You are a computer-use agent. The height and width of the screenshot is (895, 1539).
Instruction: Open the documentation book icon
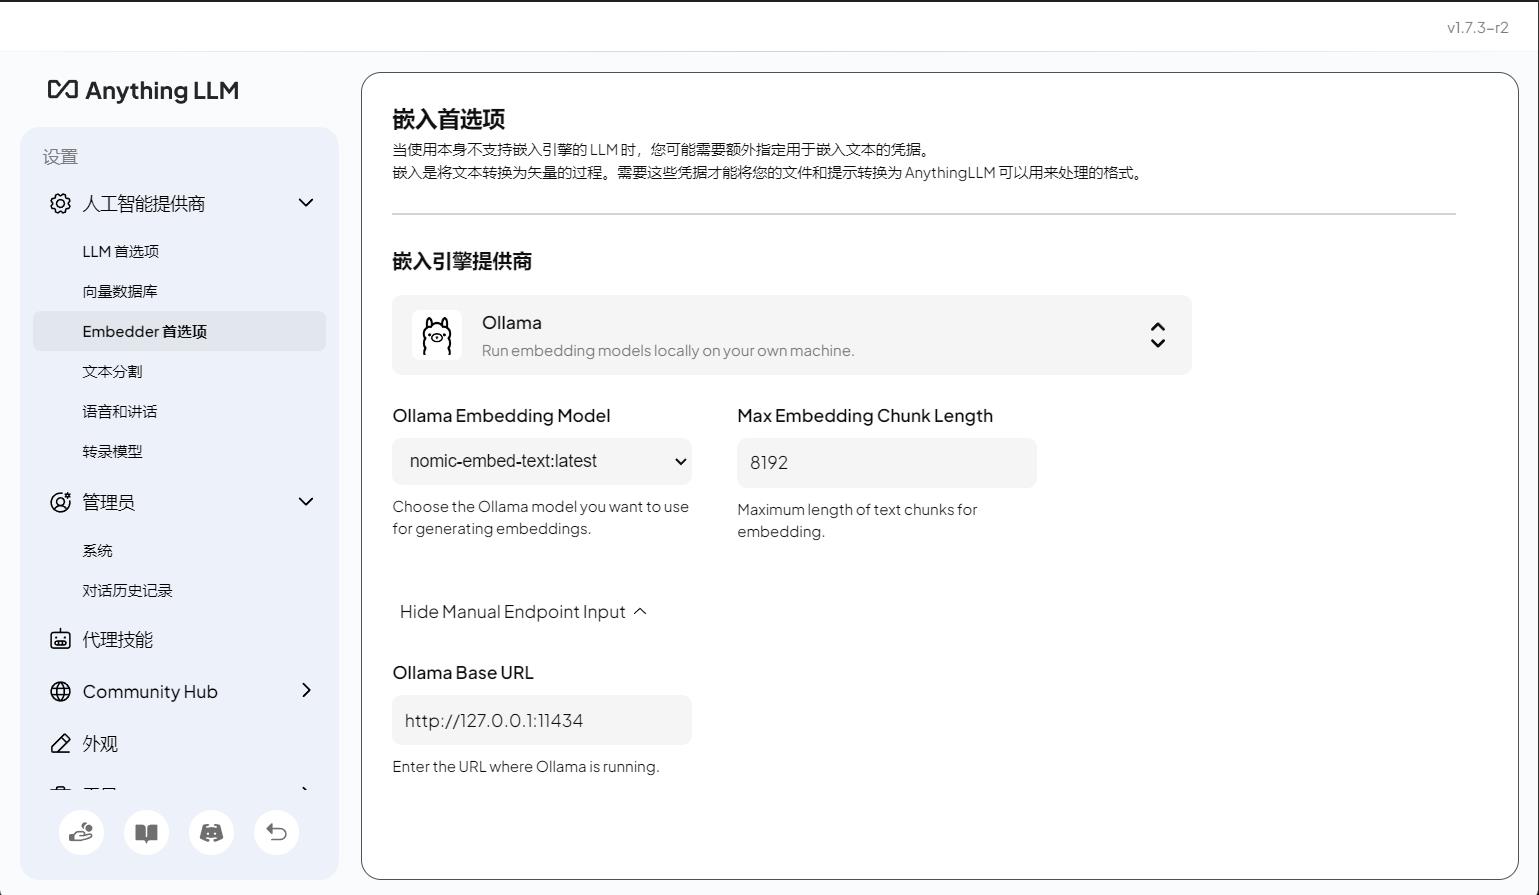[146, 832]
